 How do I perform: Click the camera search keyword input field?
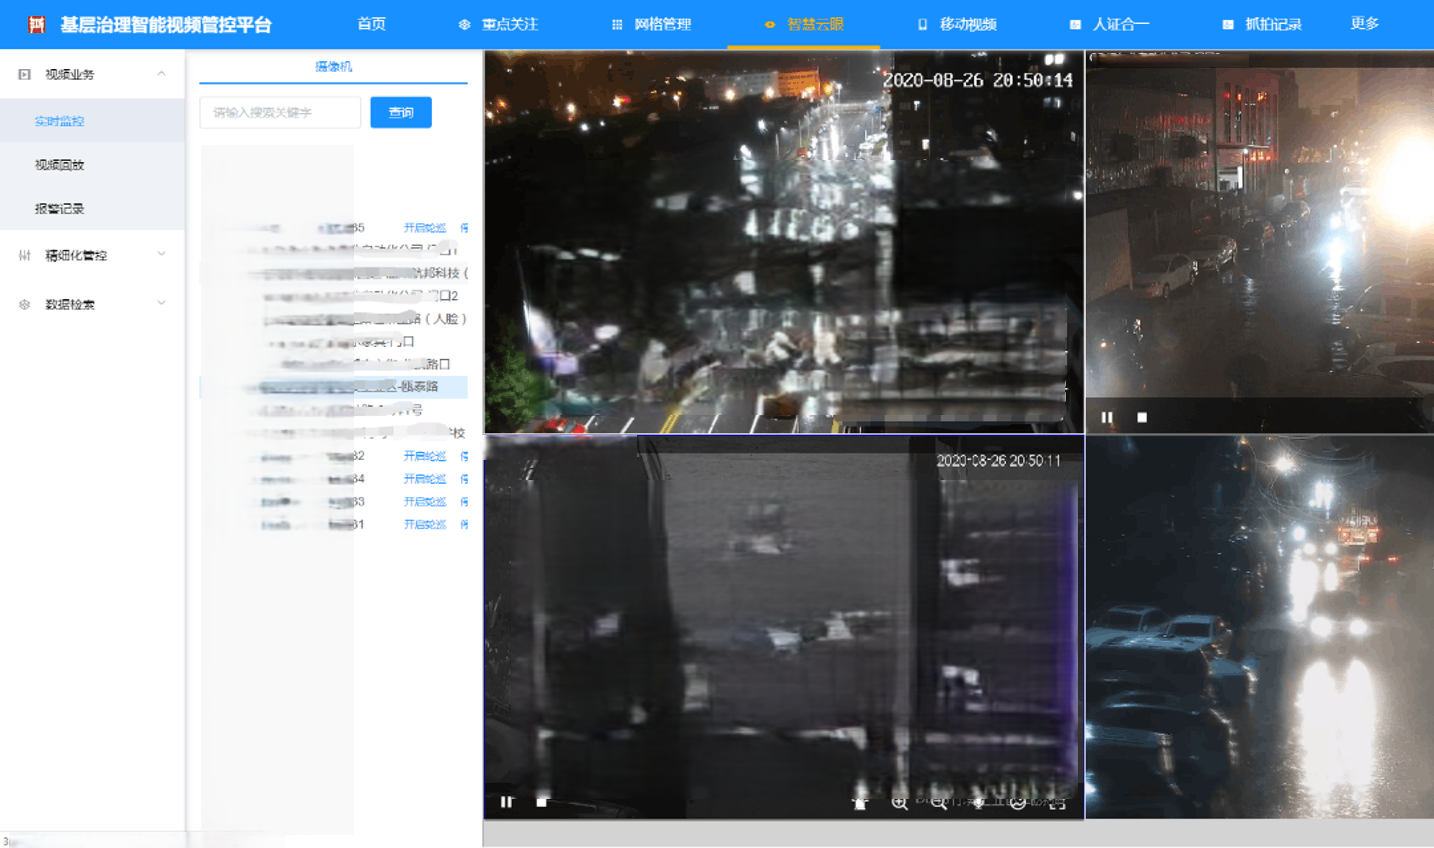tap(280, 113)
